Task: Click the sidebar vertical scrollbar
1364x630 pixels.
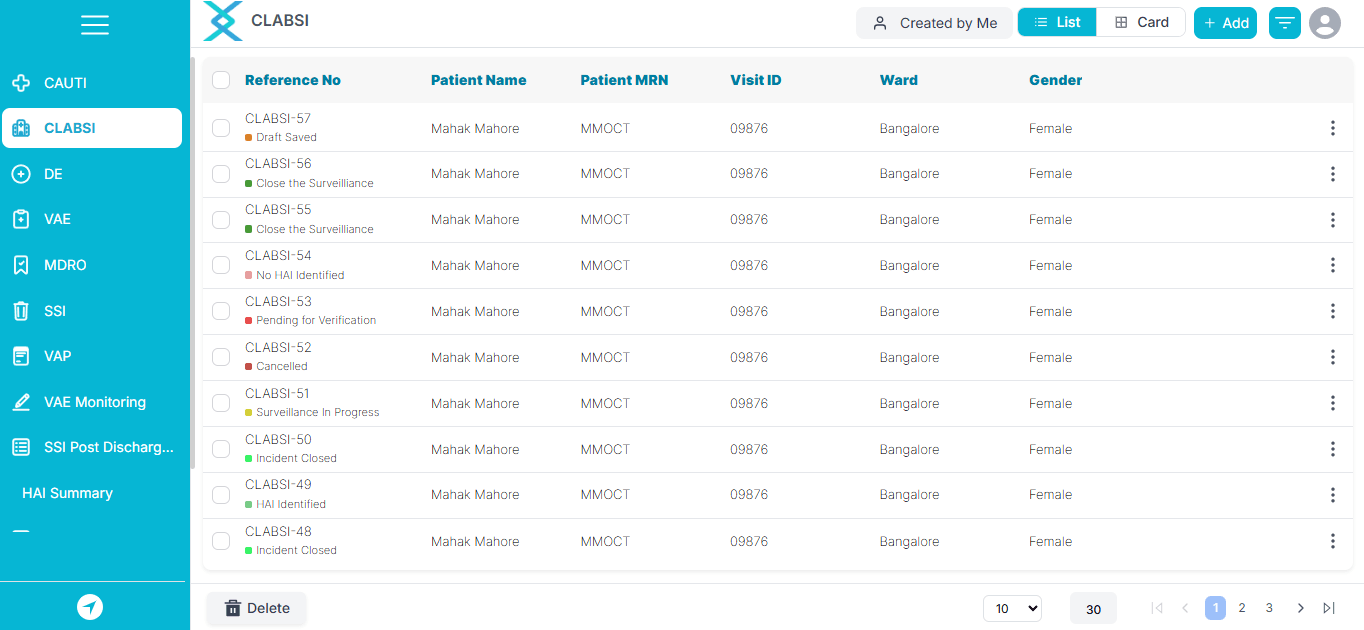Action: coord(193,260)
